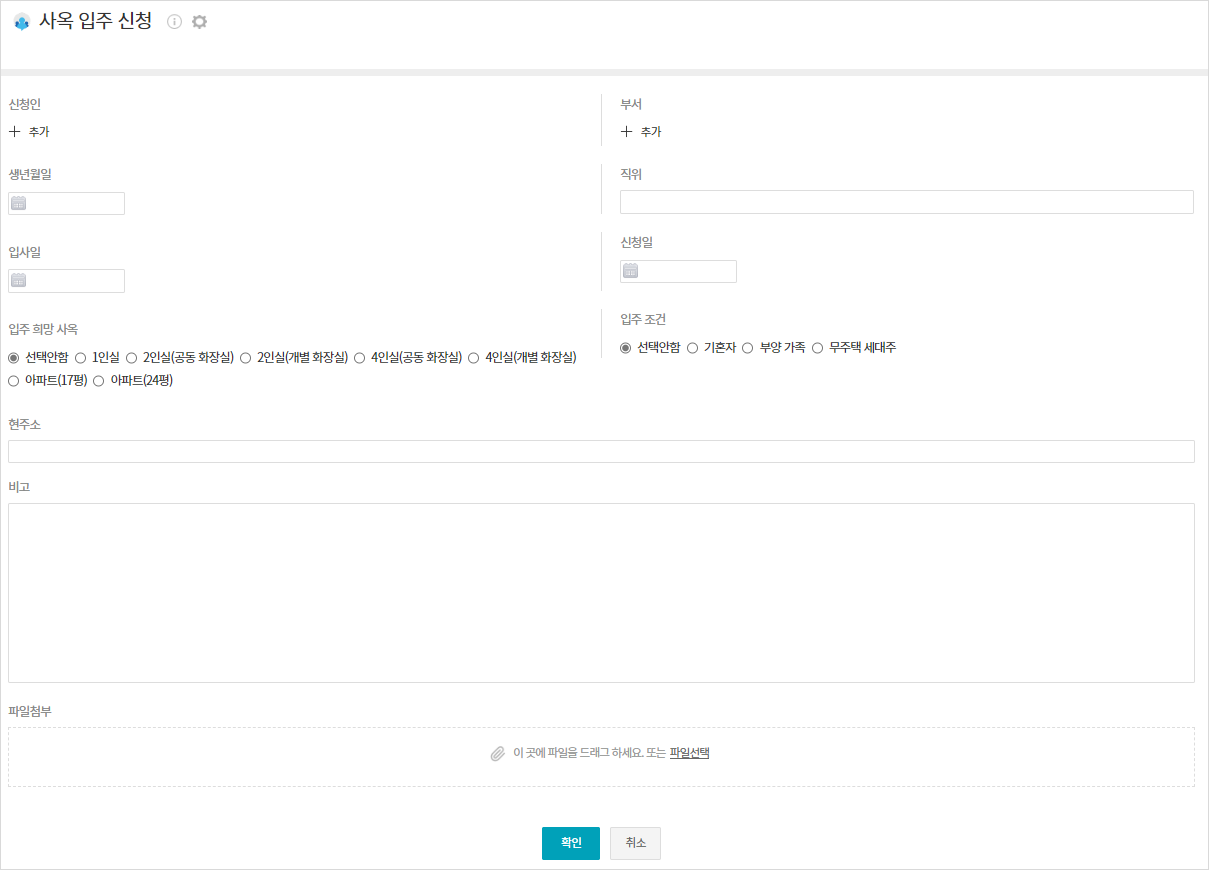The height and width of the screenshot is (870, 1209).
Task: Select 기혼자 under 입주 조건
Action: pos(692,348)
